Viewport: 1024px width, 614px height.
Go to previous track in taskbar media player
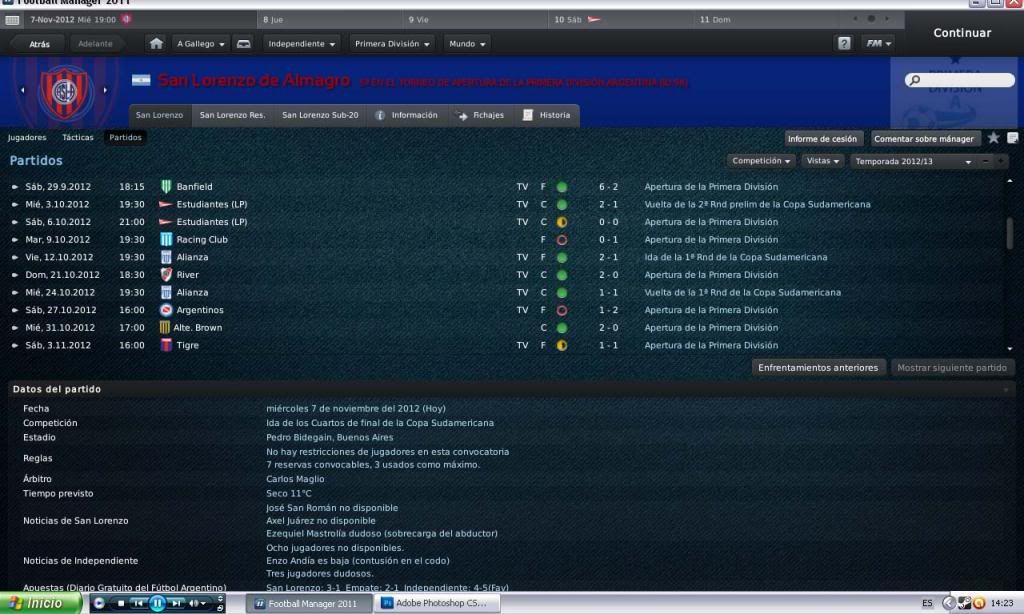pyautogui.click(x=138, y=604)
